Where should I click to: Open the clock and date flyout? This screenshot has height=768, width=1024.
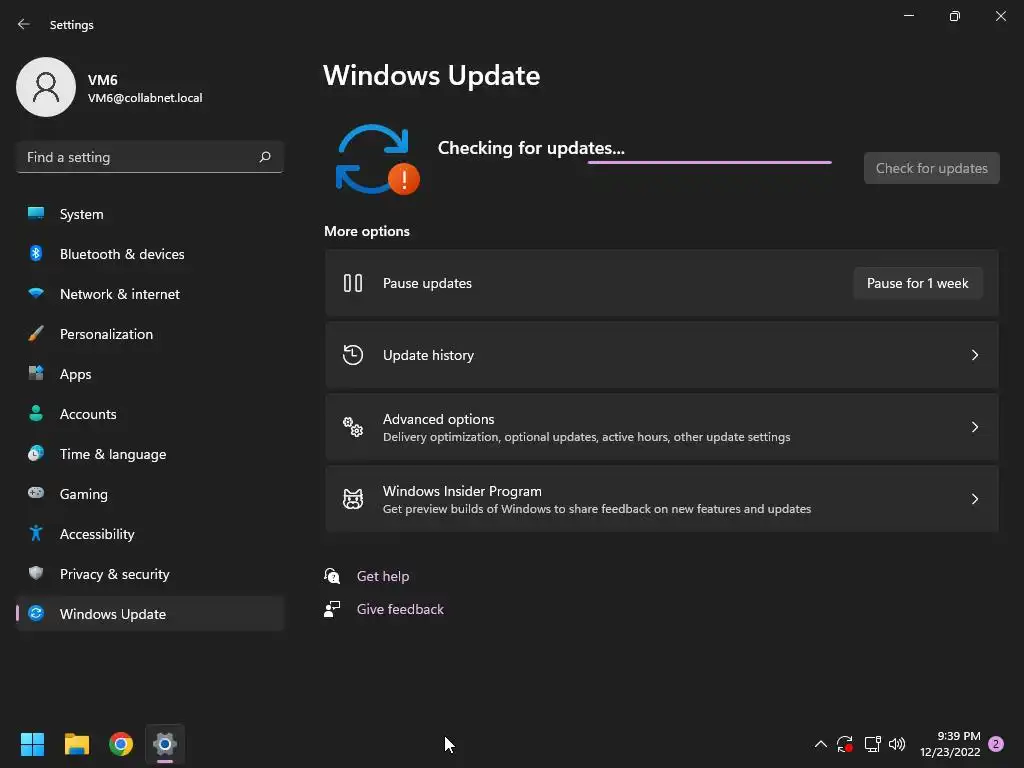[950, 744]
